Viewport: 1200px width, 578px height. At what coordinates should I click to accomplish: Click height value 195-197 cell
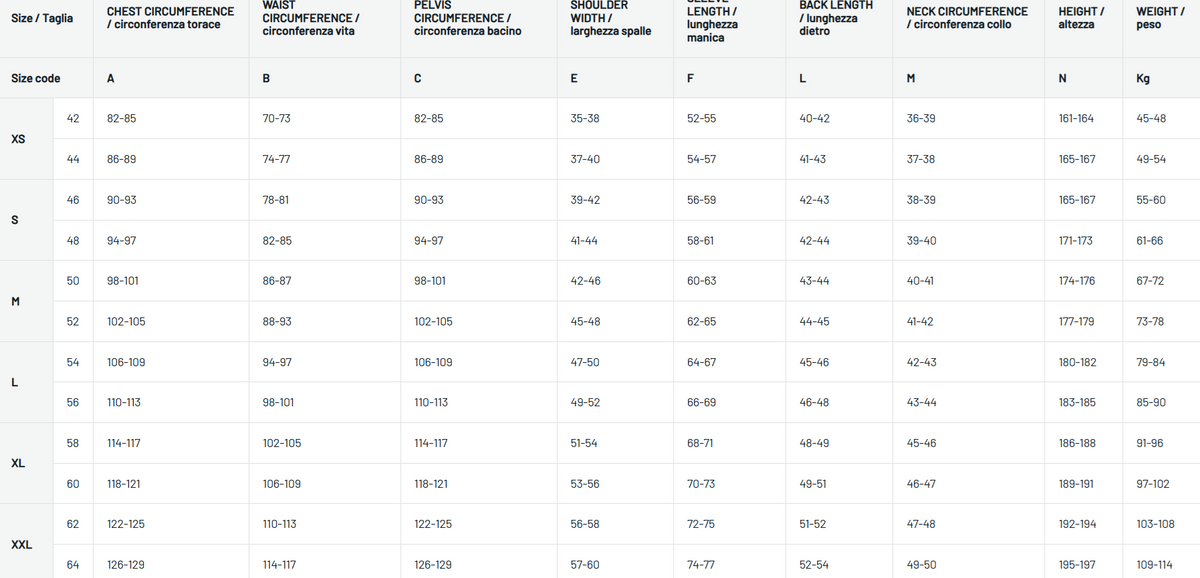pos(1077,565)
